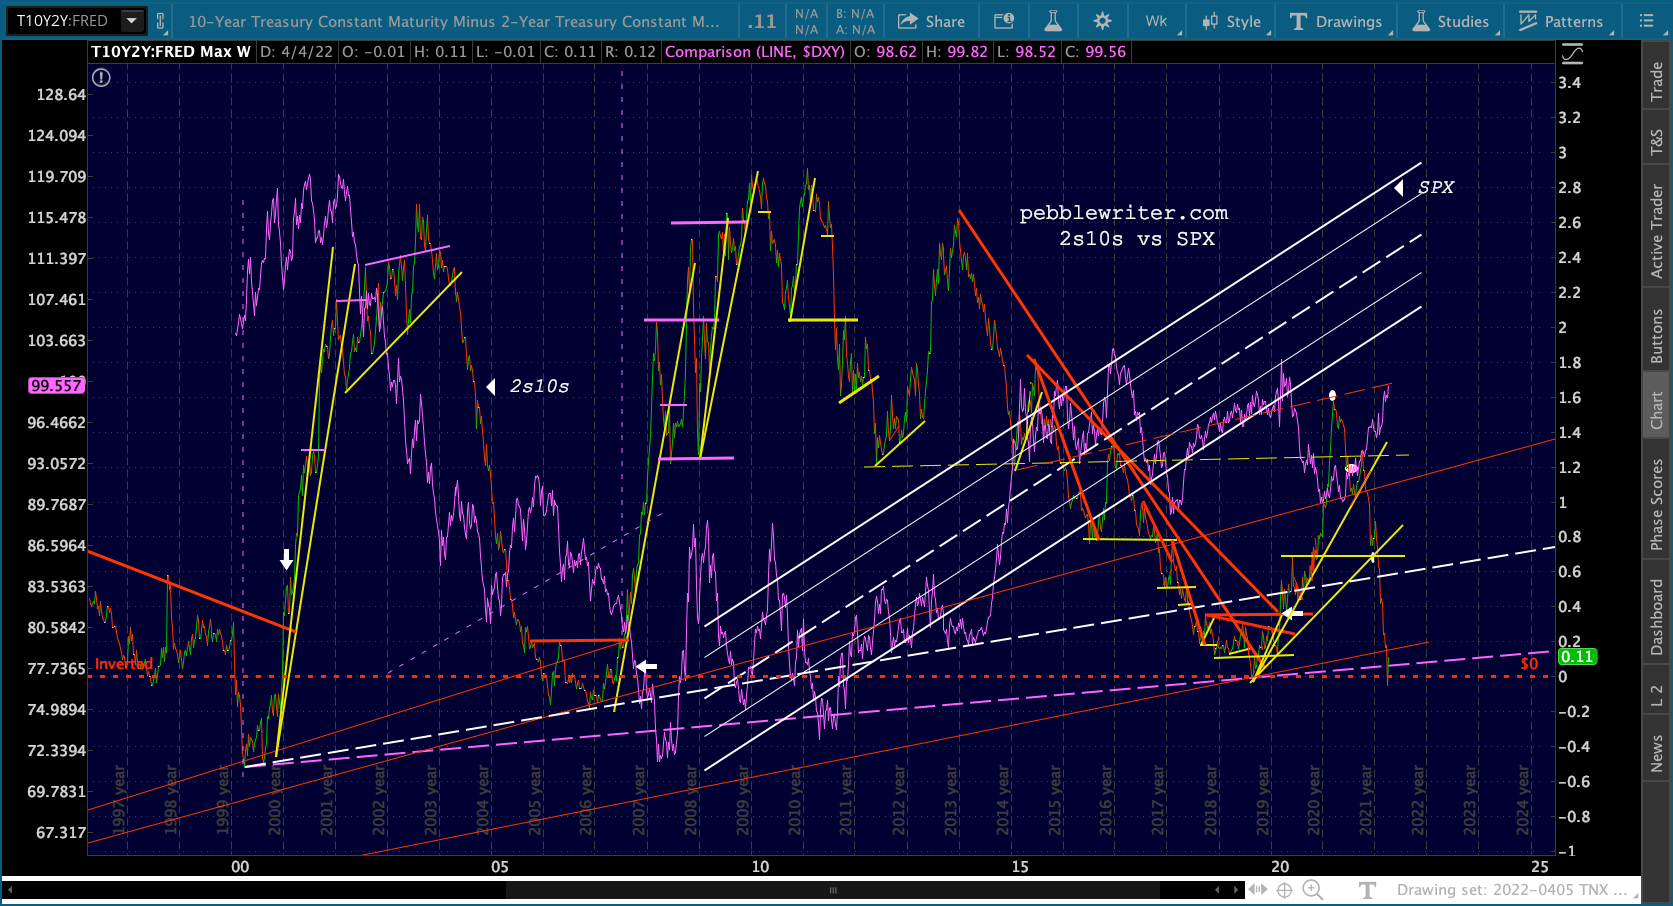Open the Studies menu
The image size is (1673, 906).
pos(1451,21)
